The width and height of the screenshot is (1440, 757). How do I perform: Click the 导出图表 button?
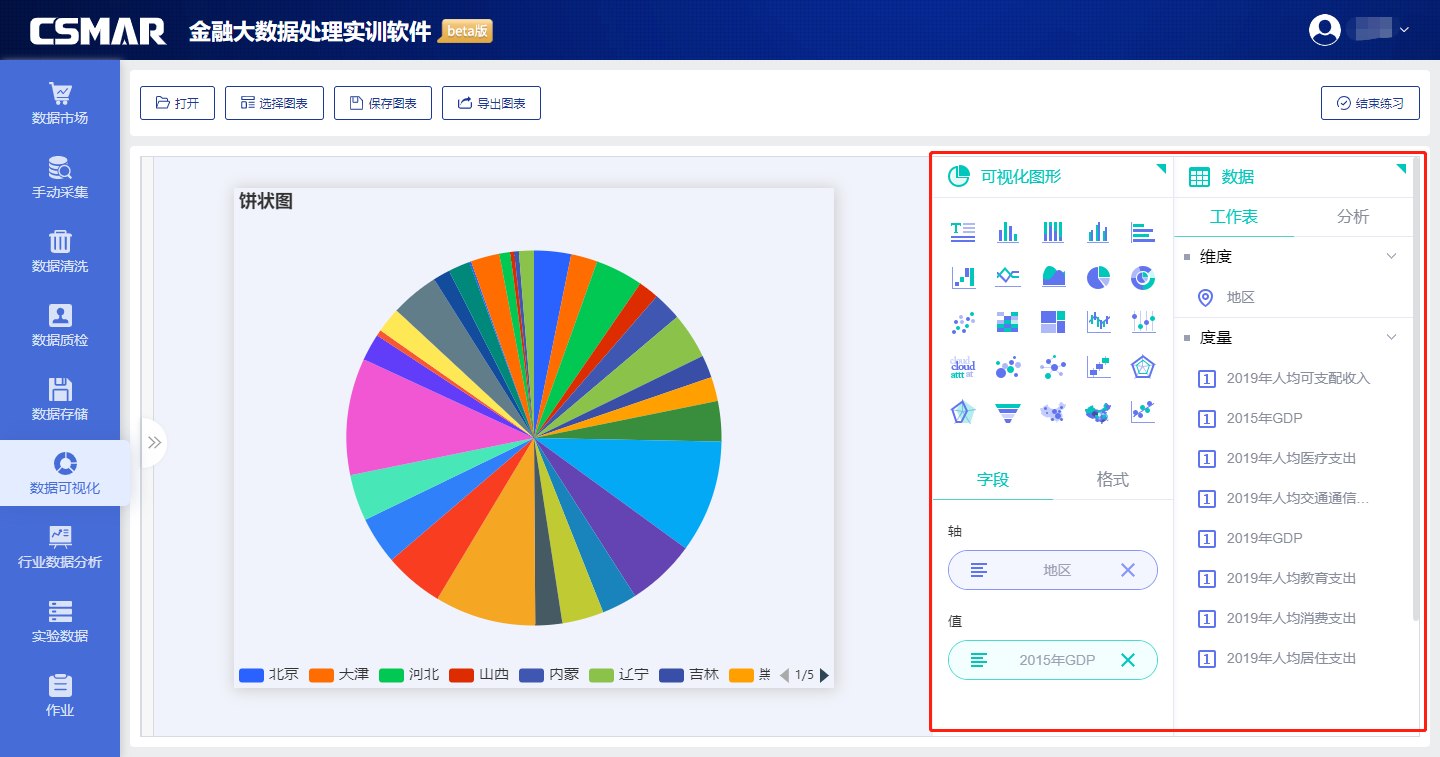point(491,103)
